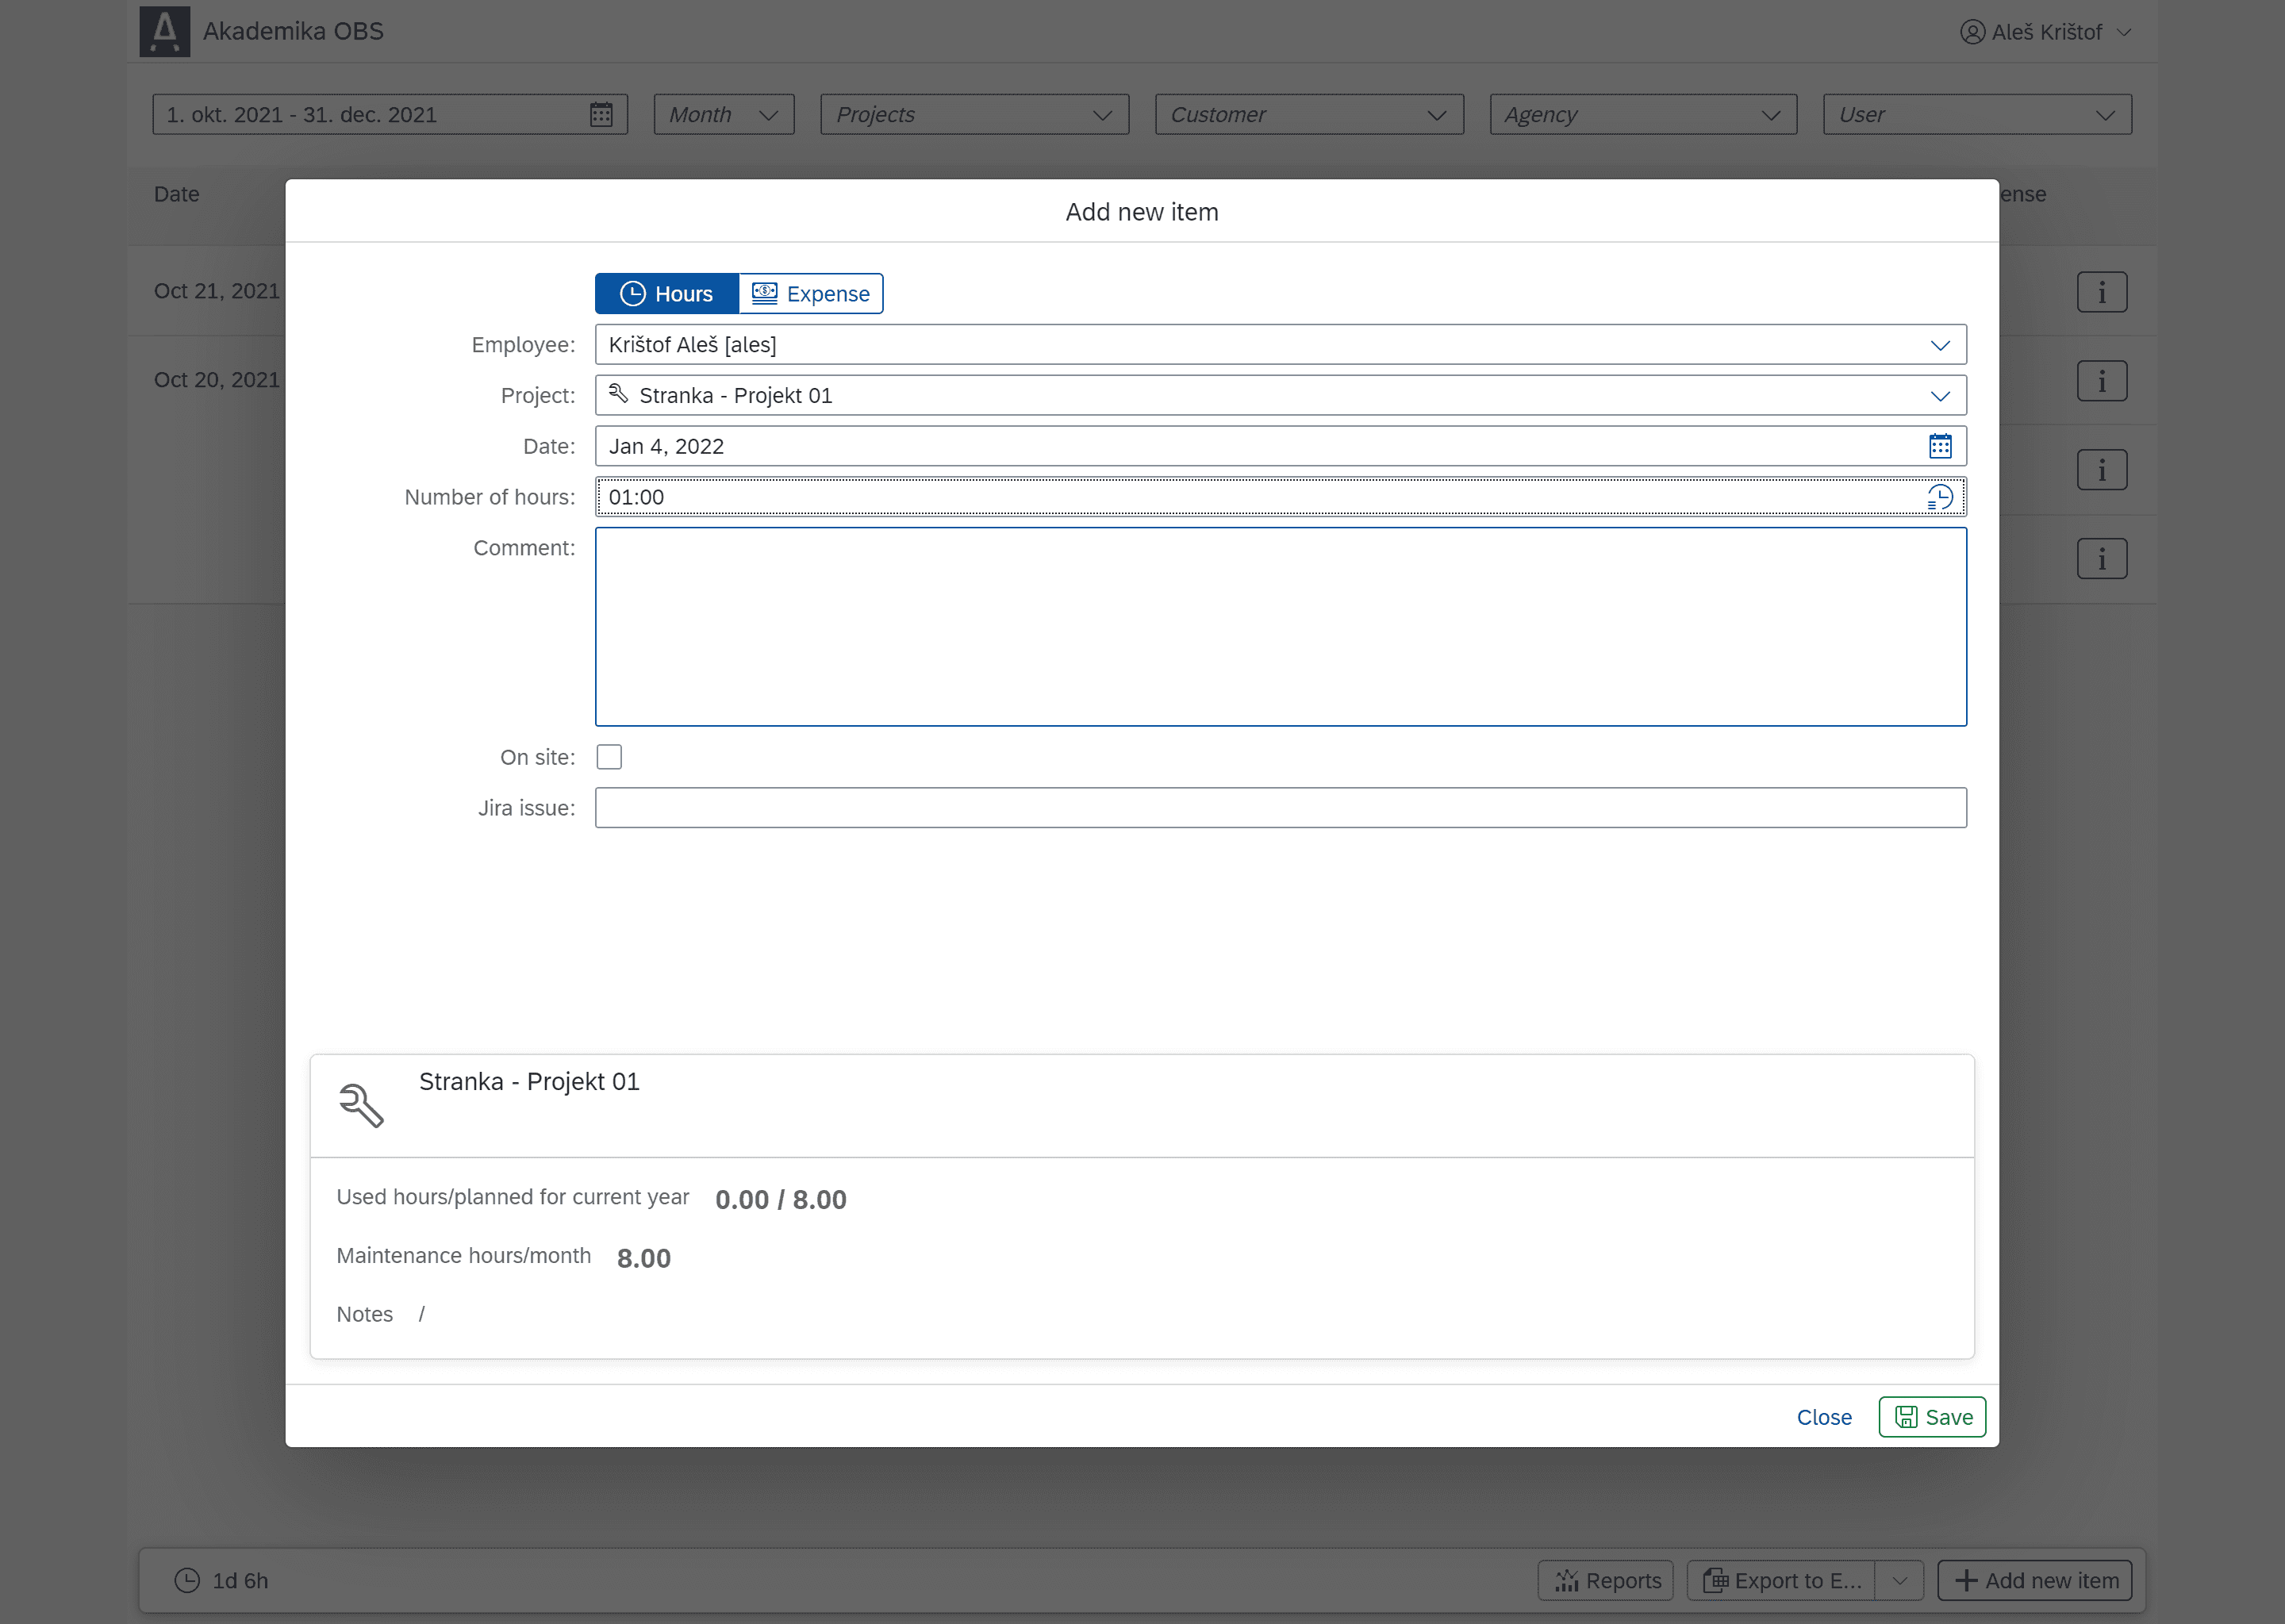Click the wrench icon in project card

pos(361,1105)
